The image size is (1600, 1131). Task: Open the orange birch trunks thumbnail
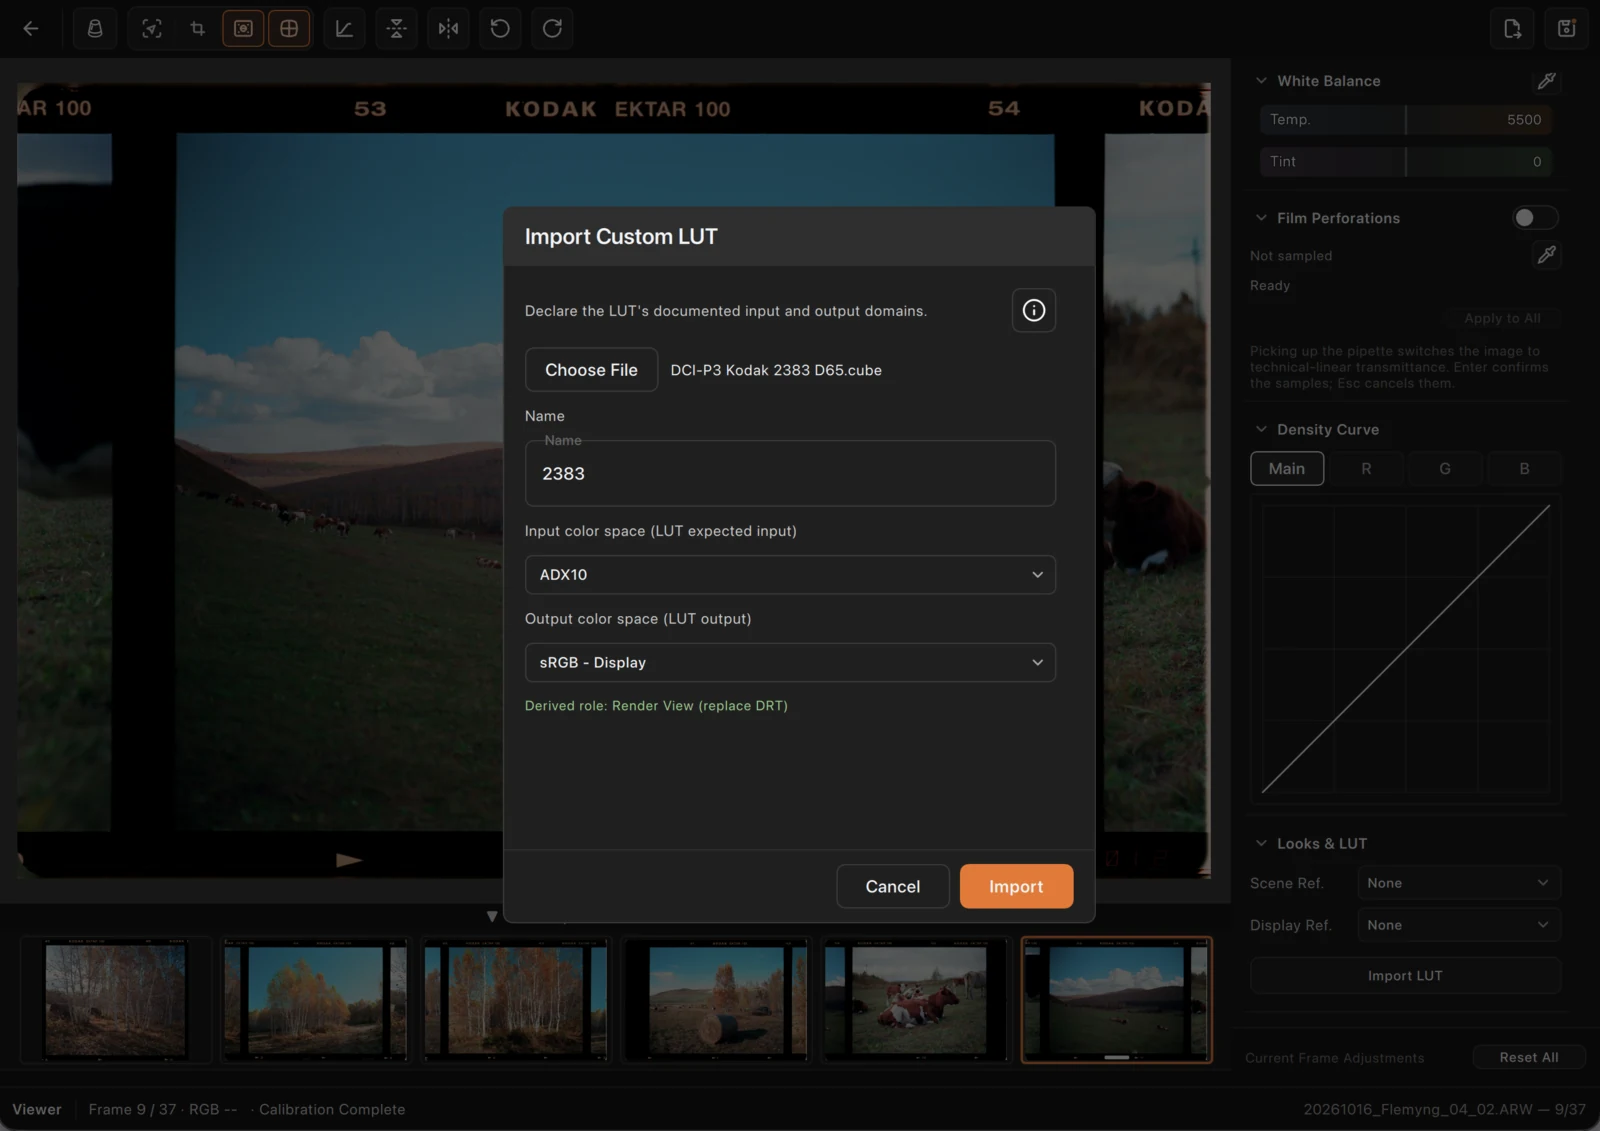[516, 1000]
